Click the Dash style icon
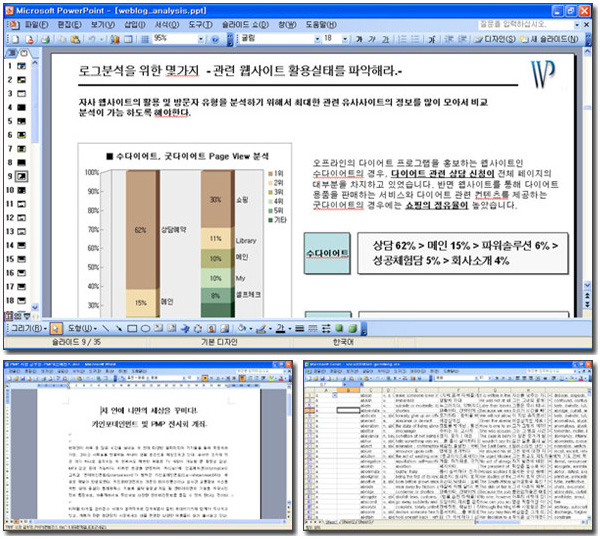This screenshot has width=600, height=539. tap(313, 328)
